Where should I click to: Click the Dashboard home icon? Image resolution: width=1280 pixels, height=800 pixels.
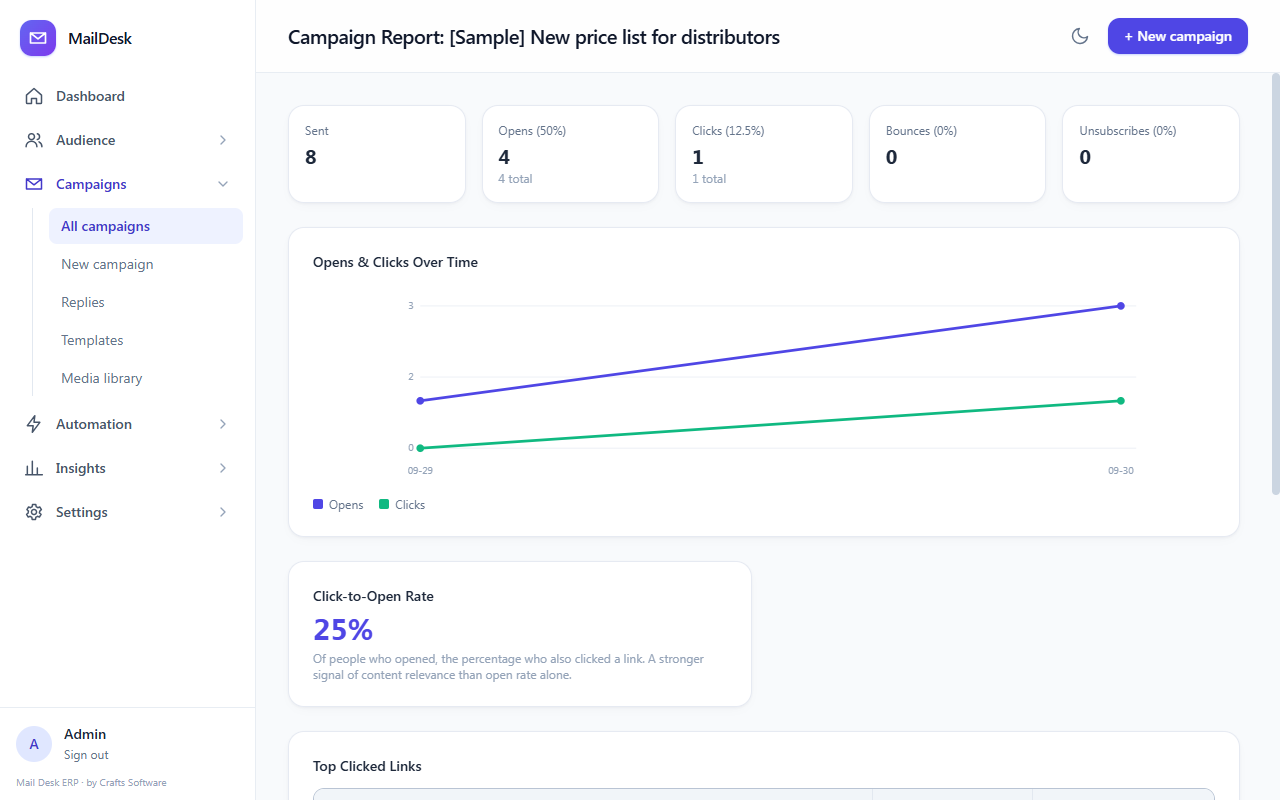[34, 96]
